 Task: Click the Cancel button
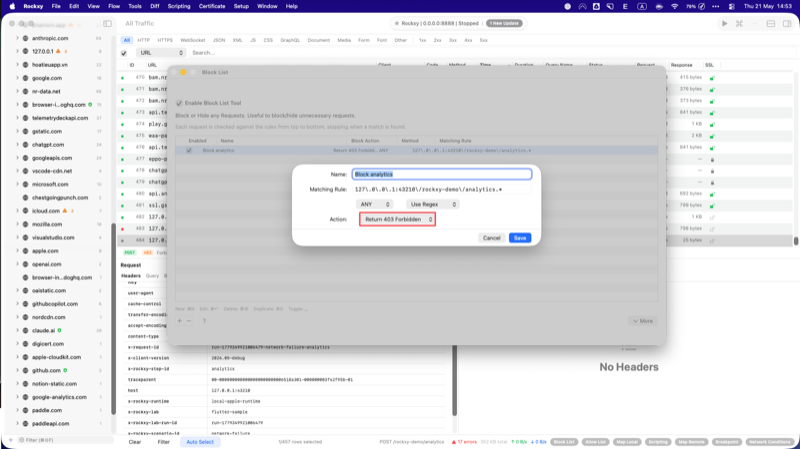tap(492, 238)
